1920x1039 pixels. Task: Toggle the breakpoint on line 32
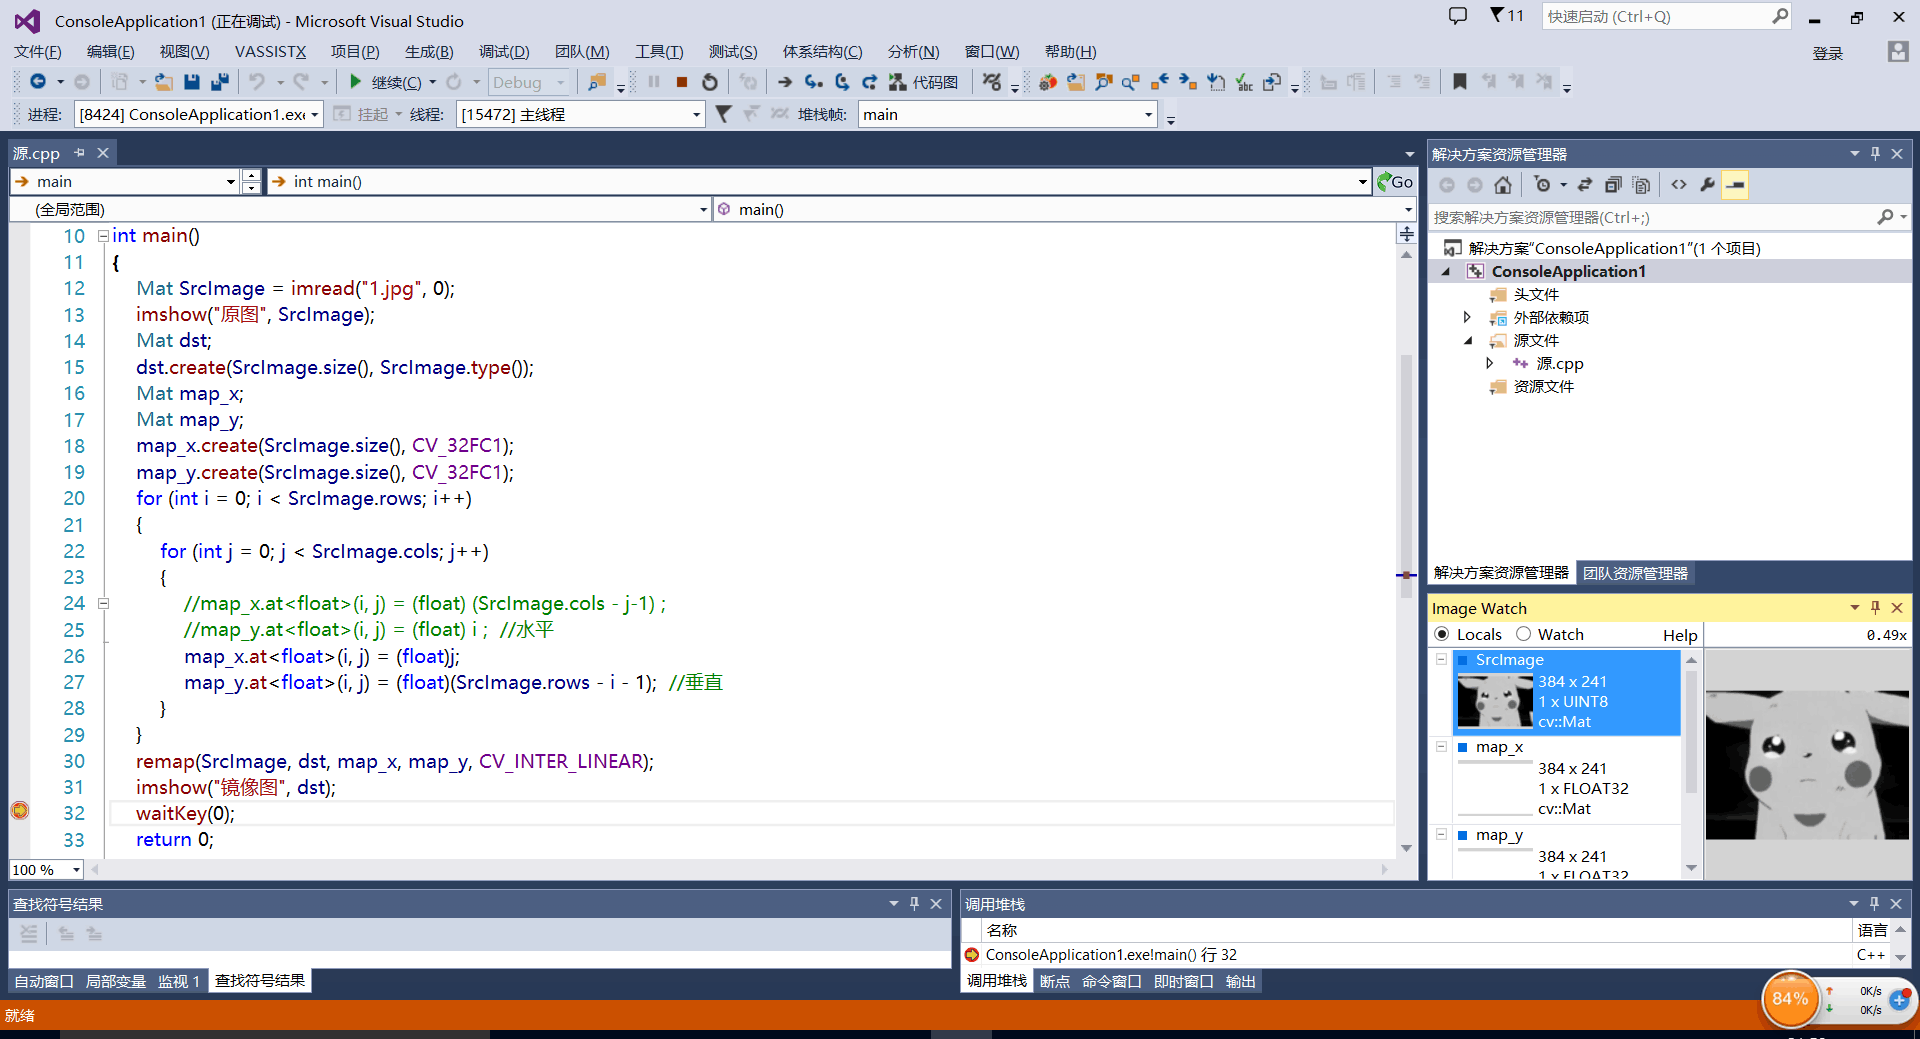pyautogui.click(x=20, y=810)
